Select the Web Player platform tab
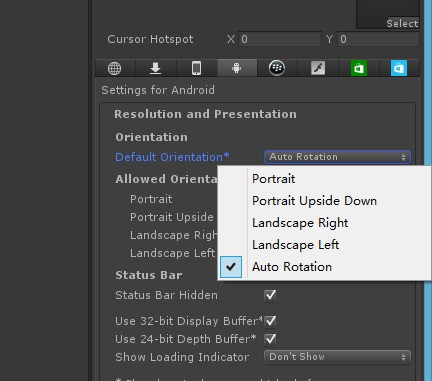Image resolution: width=432 pixels, height=381 pixels. point(115,68)
